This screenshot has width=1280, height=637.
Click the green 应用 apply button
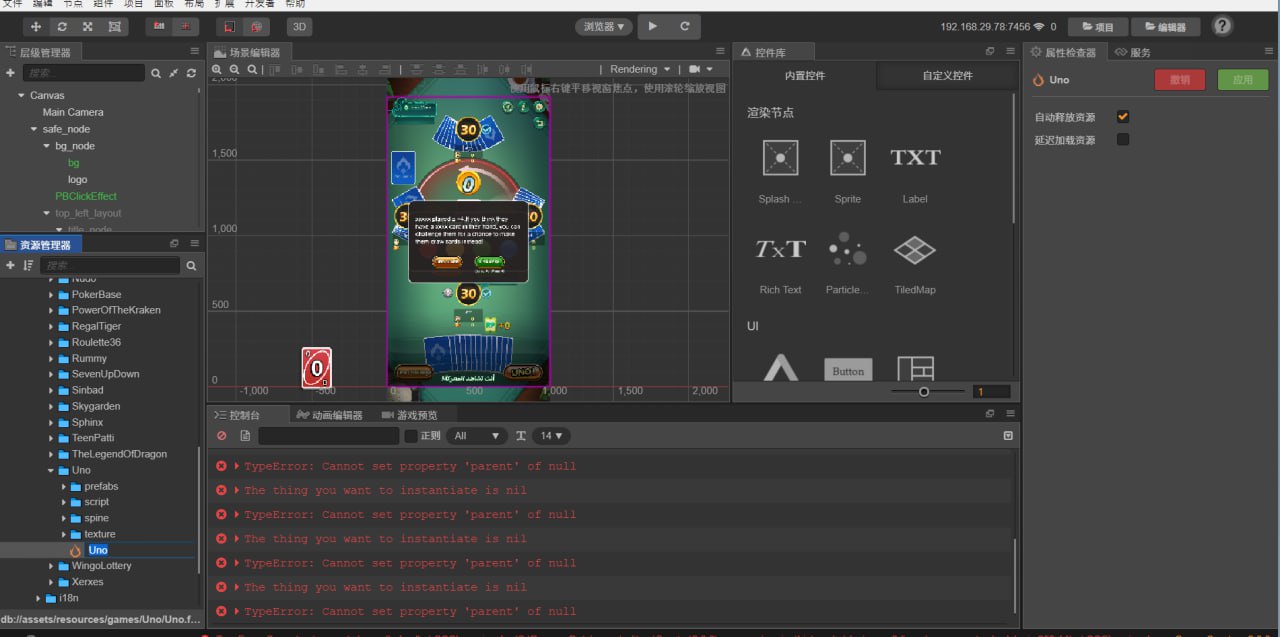pyautogui.click(x=1242, y=80)
